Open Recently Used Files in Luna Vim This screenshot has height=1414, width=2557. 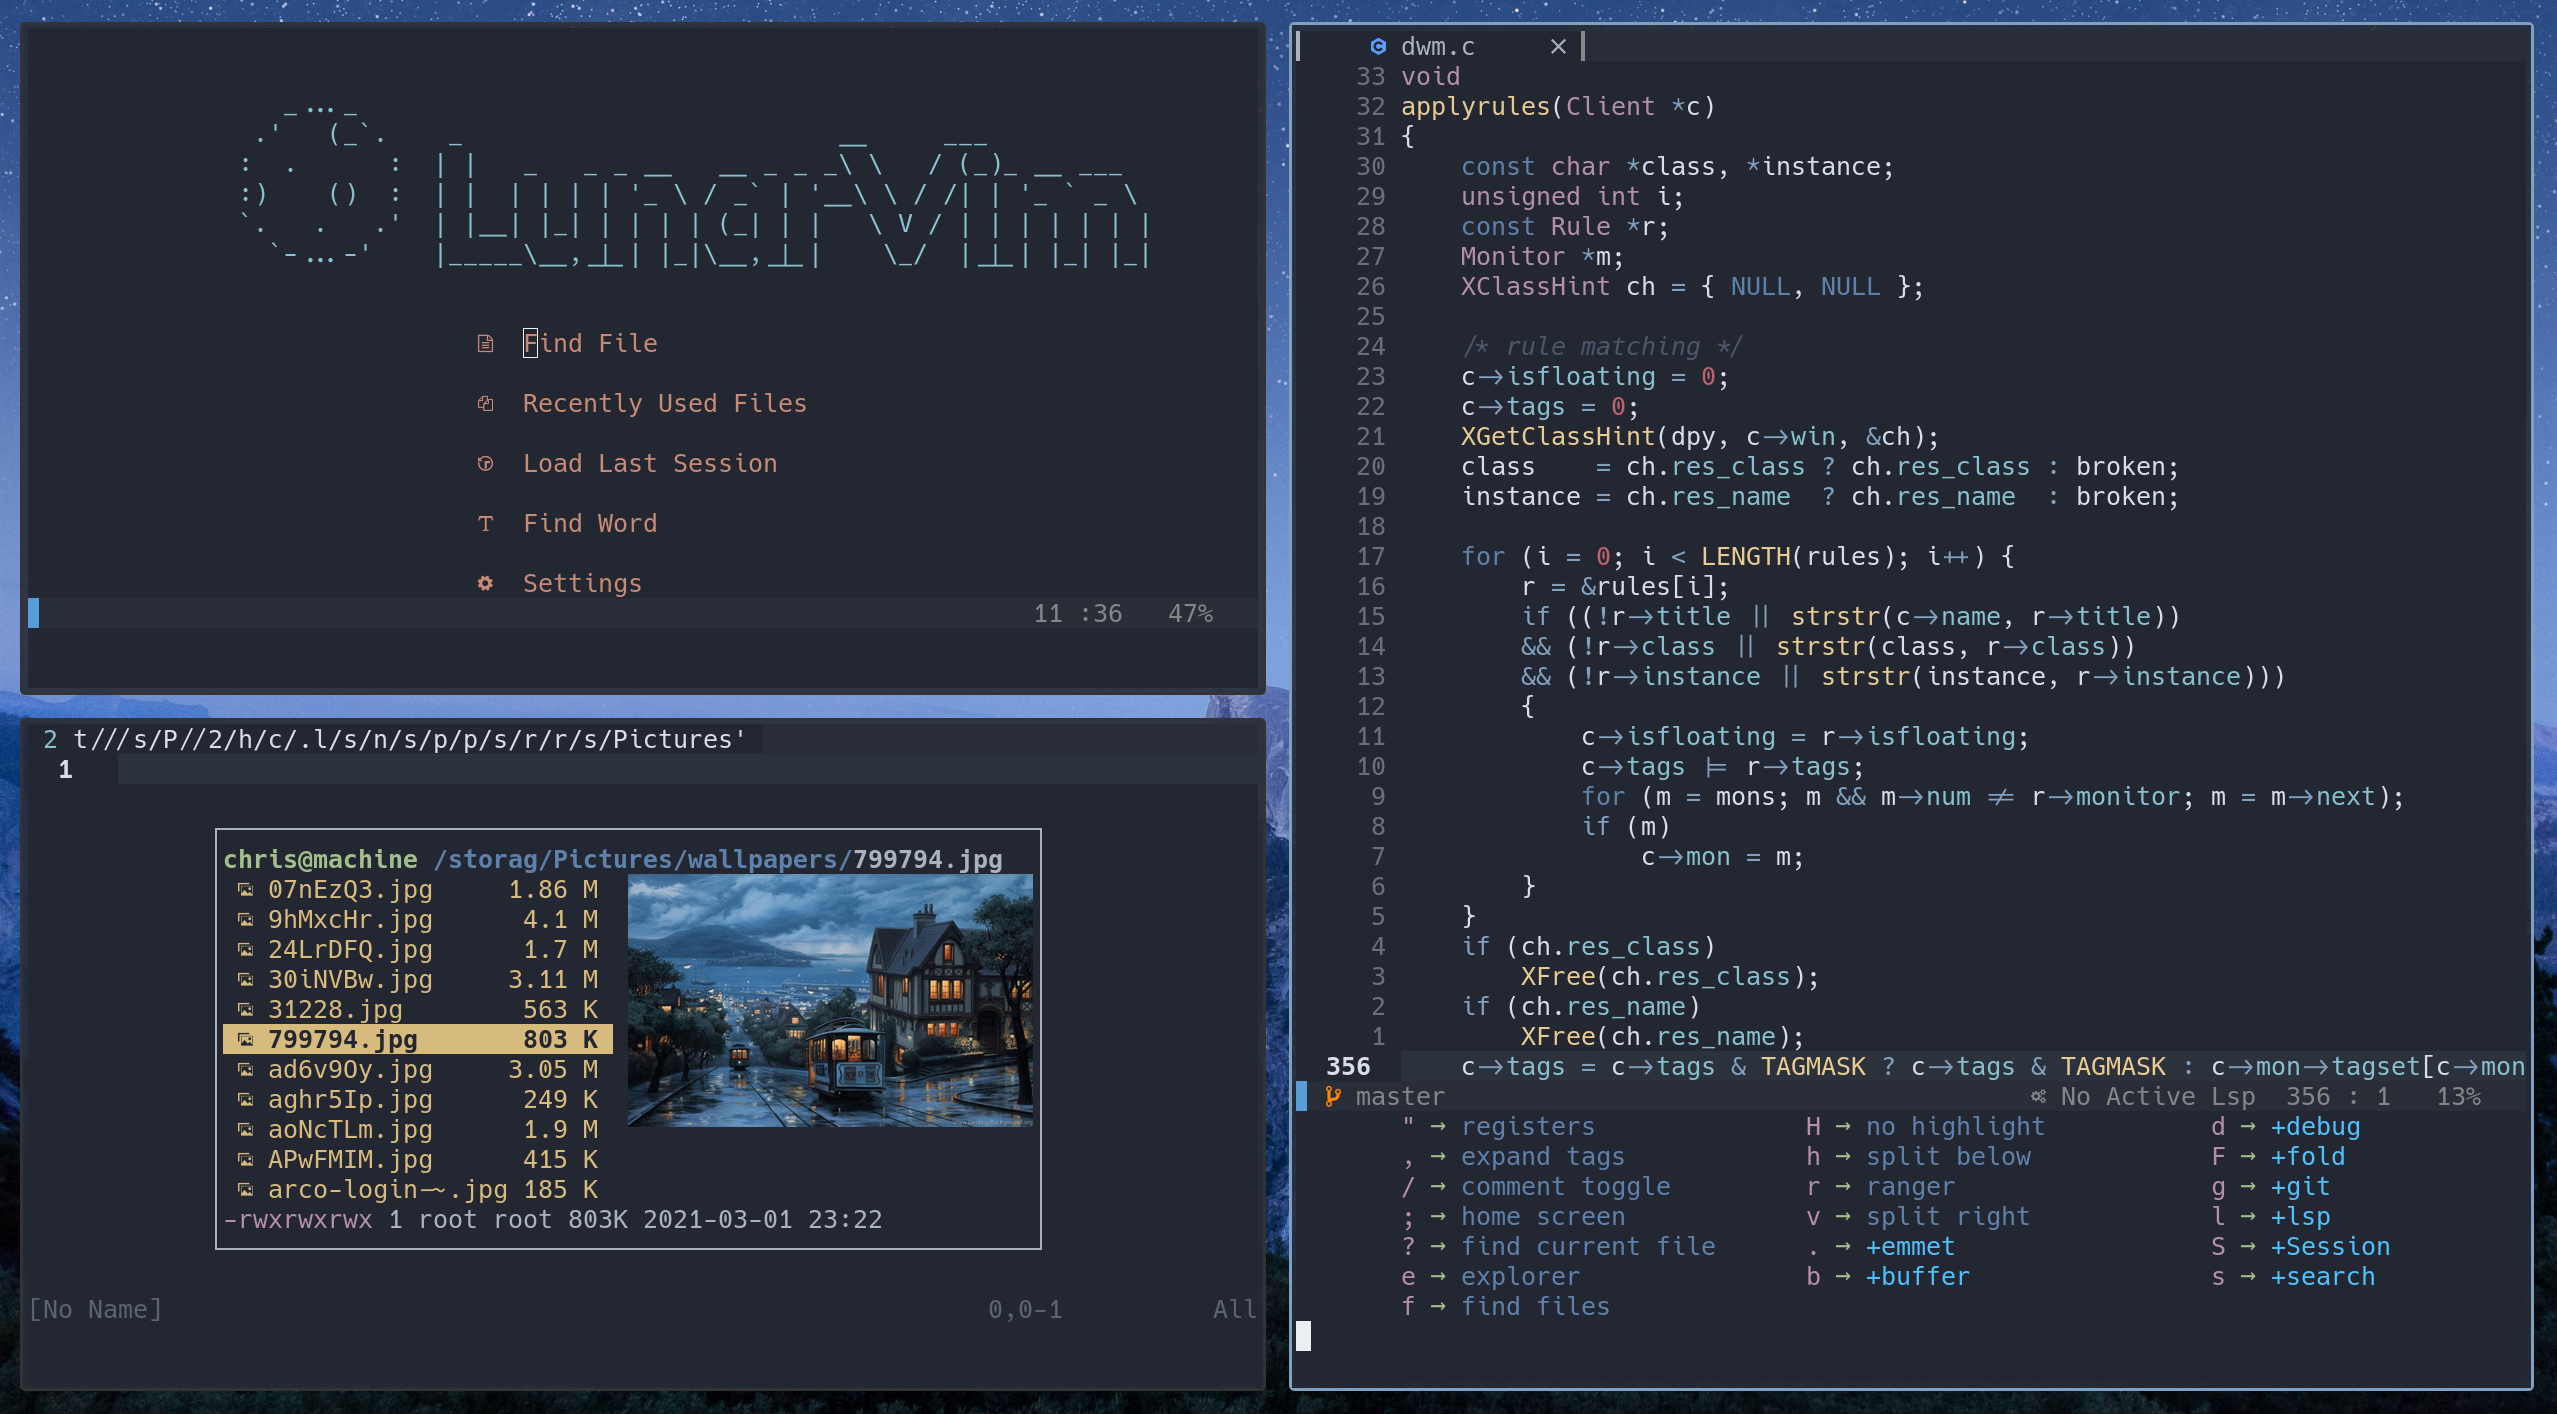coord(665,402)
